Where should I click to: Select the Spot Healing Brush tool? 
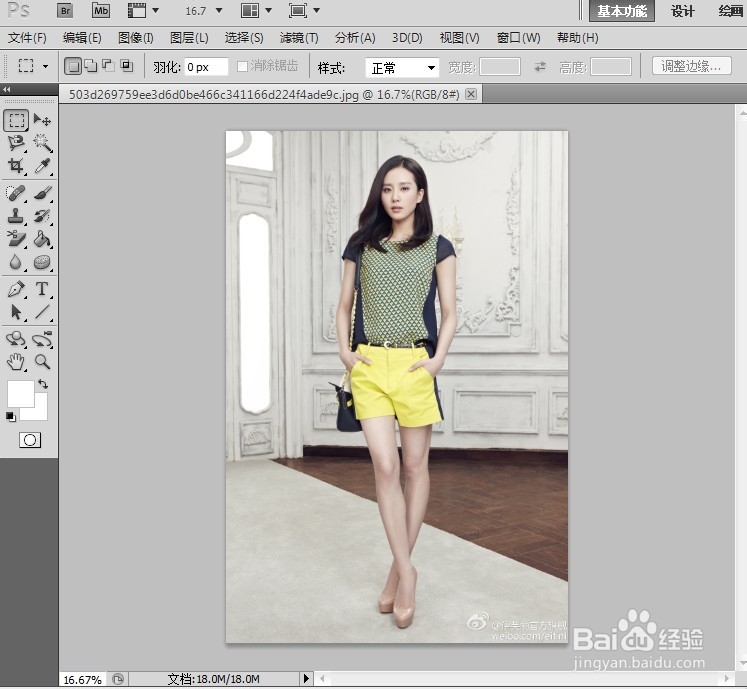[16, 193]
